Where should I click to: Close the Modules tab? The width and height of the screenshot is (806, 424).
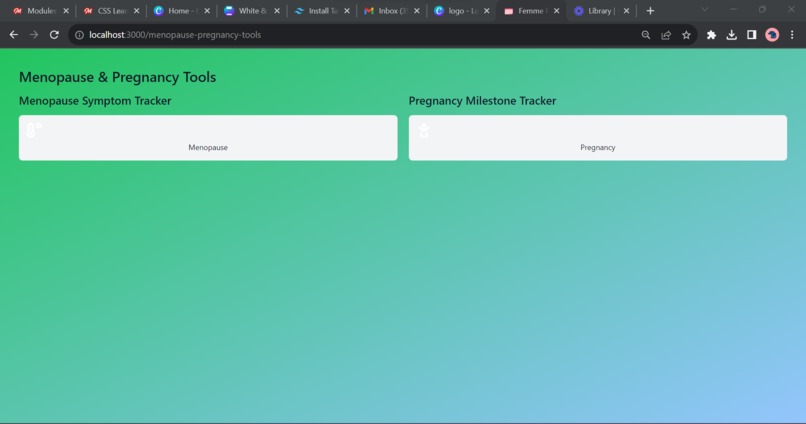pos(66,11)
